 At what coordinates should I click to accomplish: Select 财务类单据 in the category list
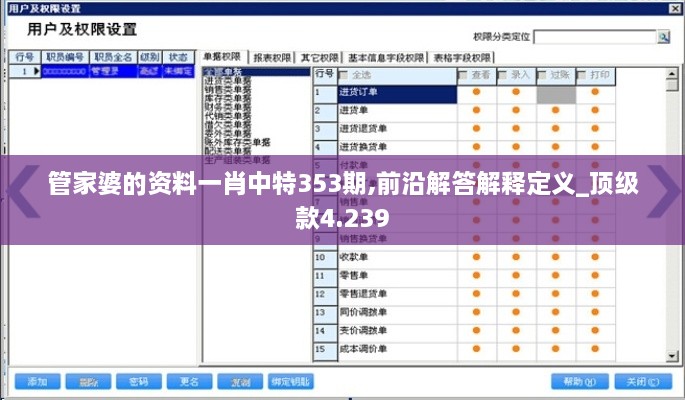[x=228, y=107]
